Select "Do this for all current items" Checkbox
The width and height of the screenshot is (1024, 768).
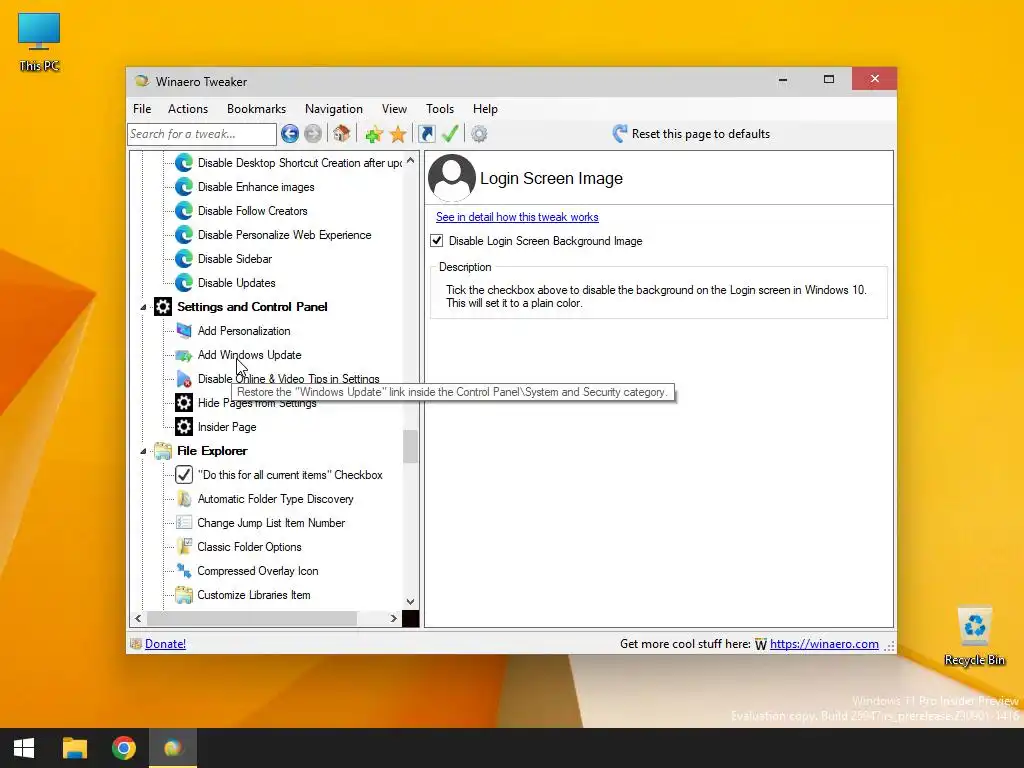tap(290, 475)
